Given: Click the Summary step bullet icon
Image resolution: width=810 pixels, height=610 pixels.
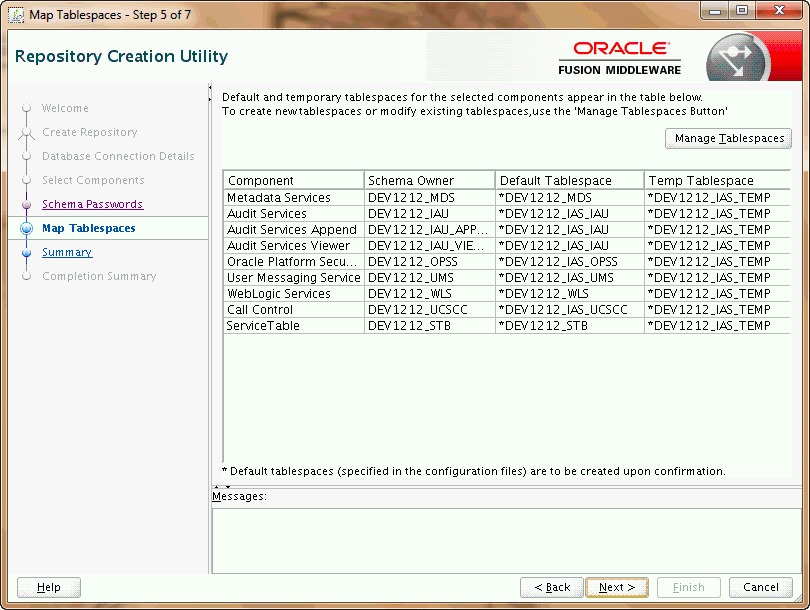Looking at the screenshot, I should click(27, 253).
